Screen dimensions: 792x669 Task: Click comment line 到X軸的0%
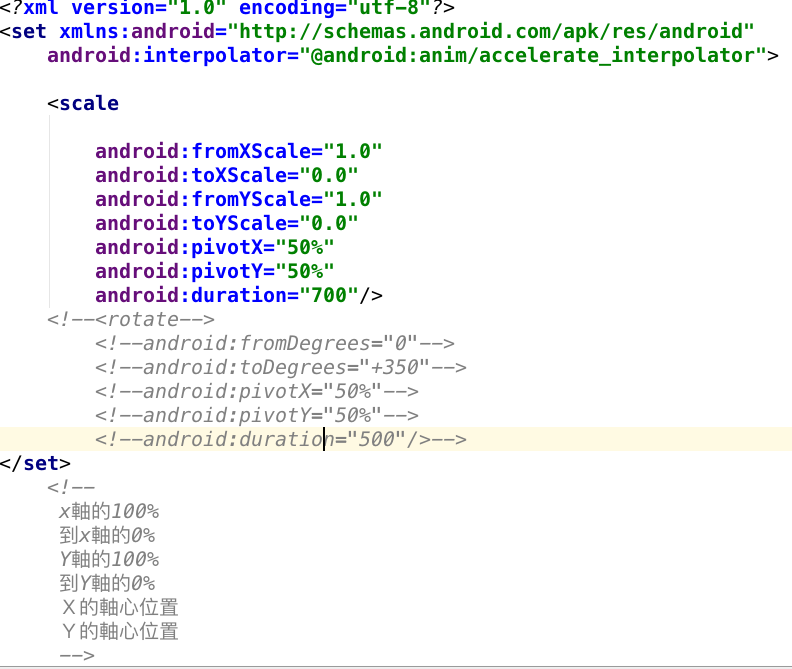107,535
